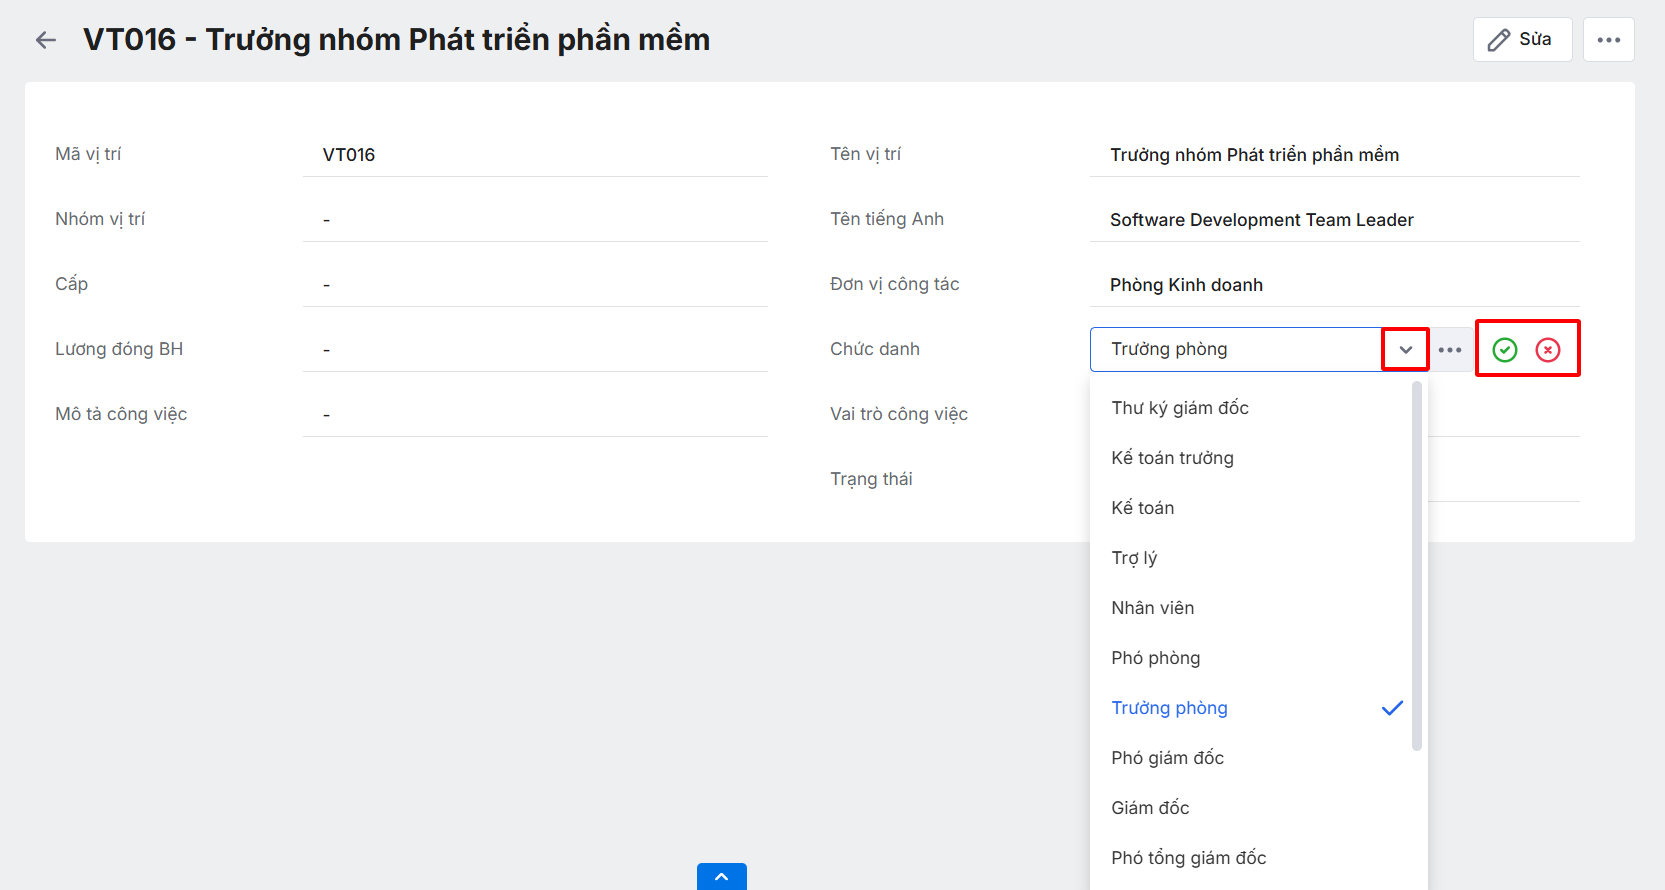Collapse the Chức danh dropdown arrow
Image resolution: width=1665 pixels, height=890 pixels.
1405,350
